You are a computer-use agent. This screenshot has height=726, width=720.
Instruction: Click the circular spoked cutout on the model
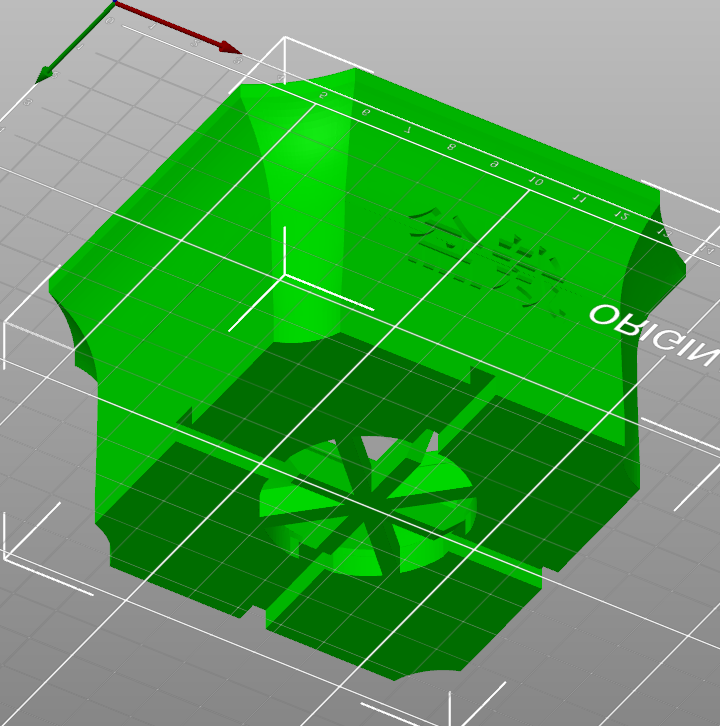pos(368,506)
